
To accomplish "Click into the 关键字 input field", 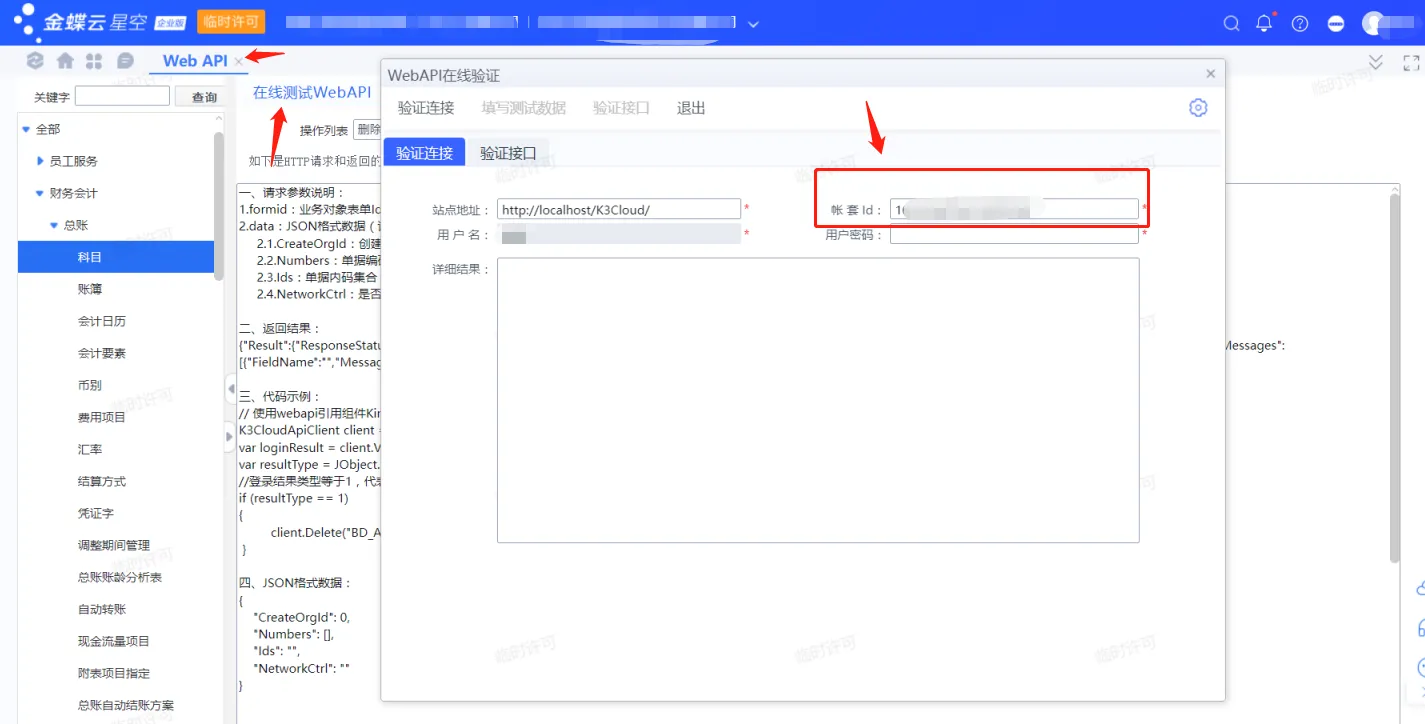I will pyautogui.click(x=122, y=97).
